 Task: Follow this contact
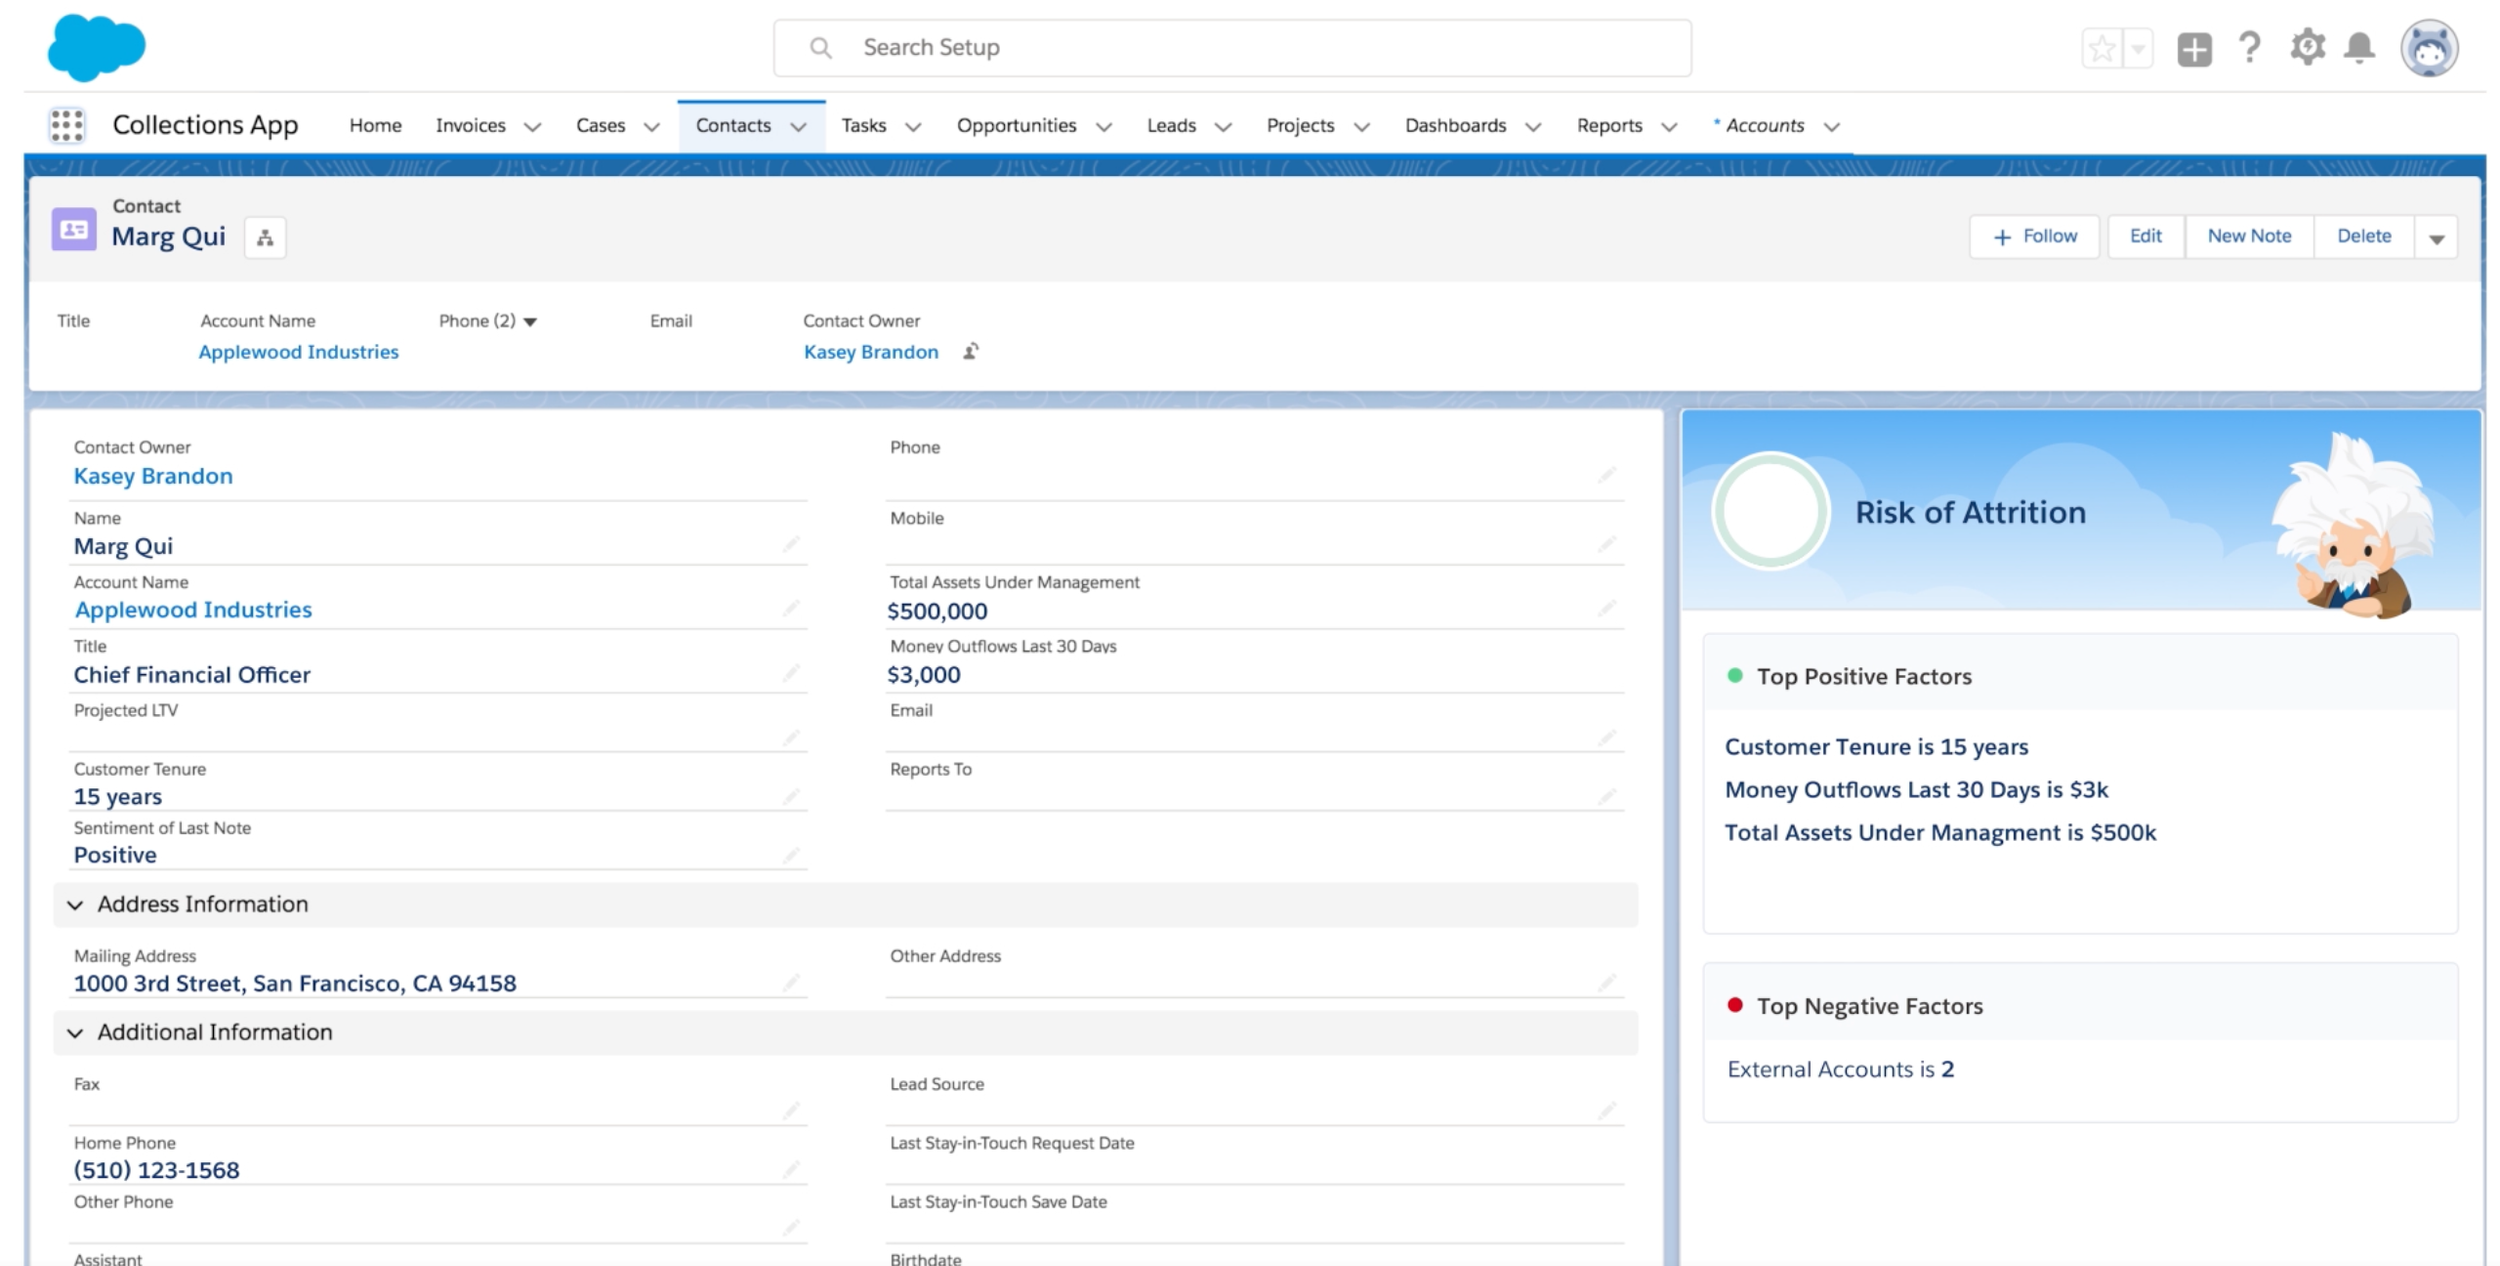(x=2034, y=237)
